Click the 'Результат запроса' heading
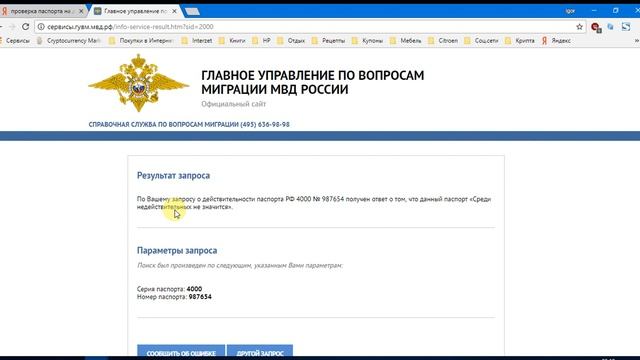Image resolution: width=640 pixels, height=360 pixels. tap(173, 176)
